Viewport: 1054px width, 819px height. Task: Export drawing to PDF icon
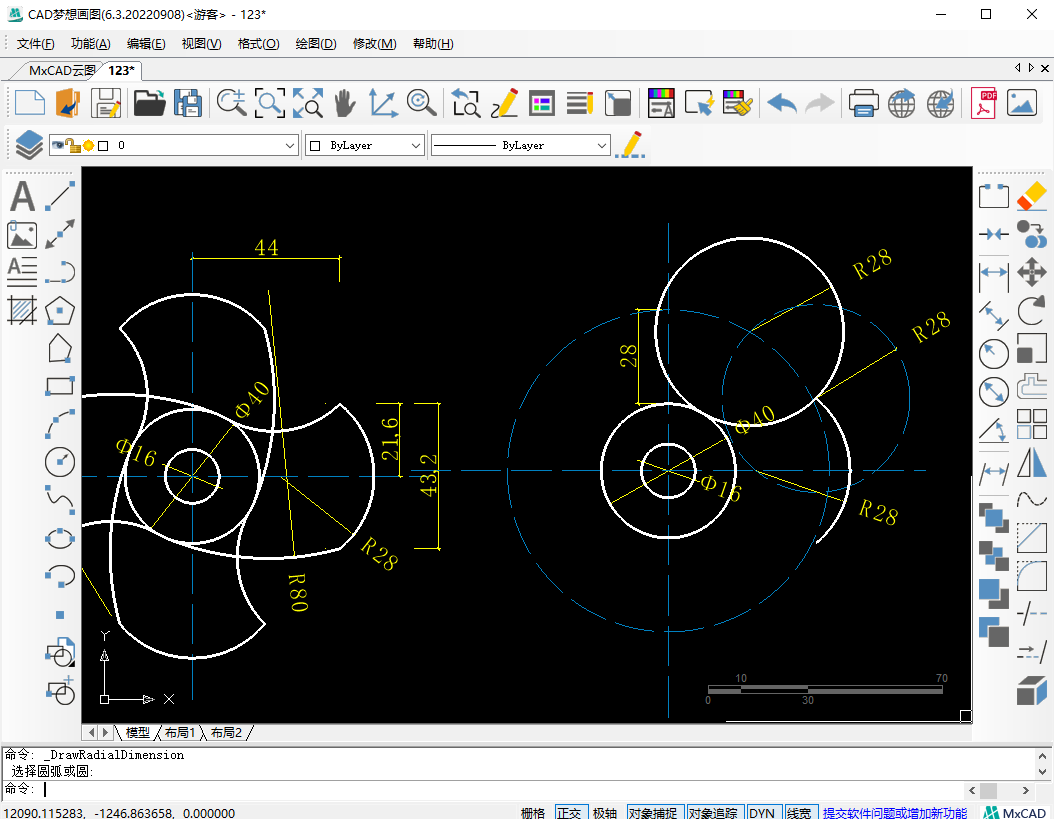983,104
